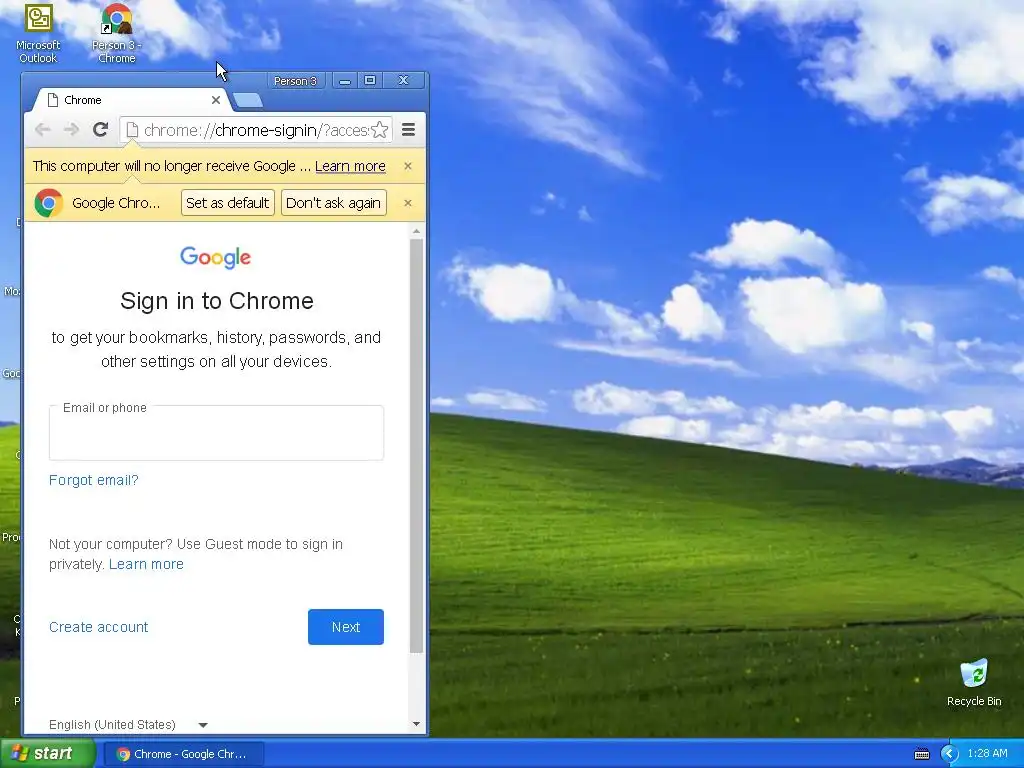1024x768 pixels.
Task: Reload the page with refresh icon
Action: 100,129
